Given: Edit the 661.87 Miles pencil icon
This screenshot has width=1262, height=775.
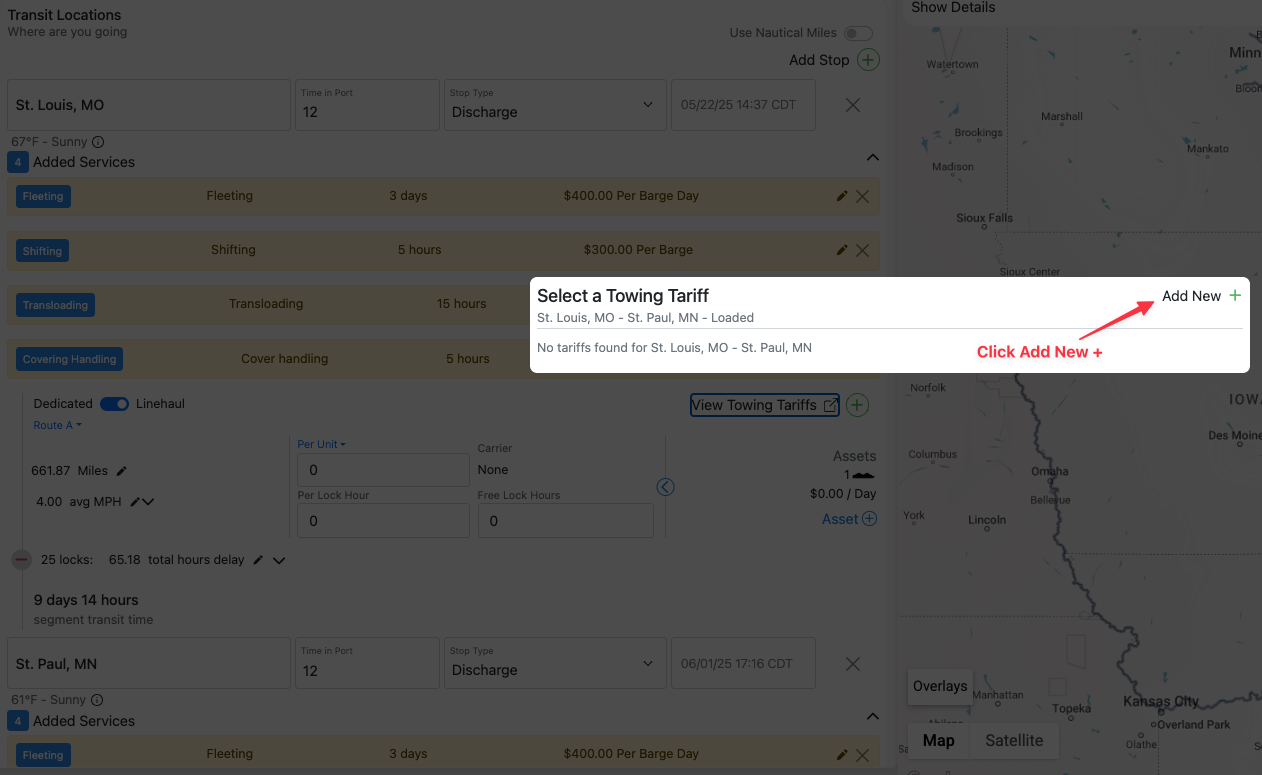Looking at the screenshot, I should pos(122,471).
